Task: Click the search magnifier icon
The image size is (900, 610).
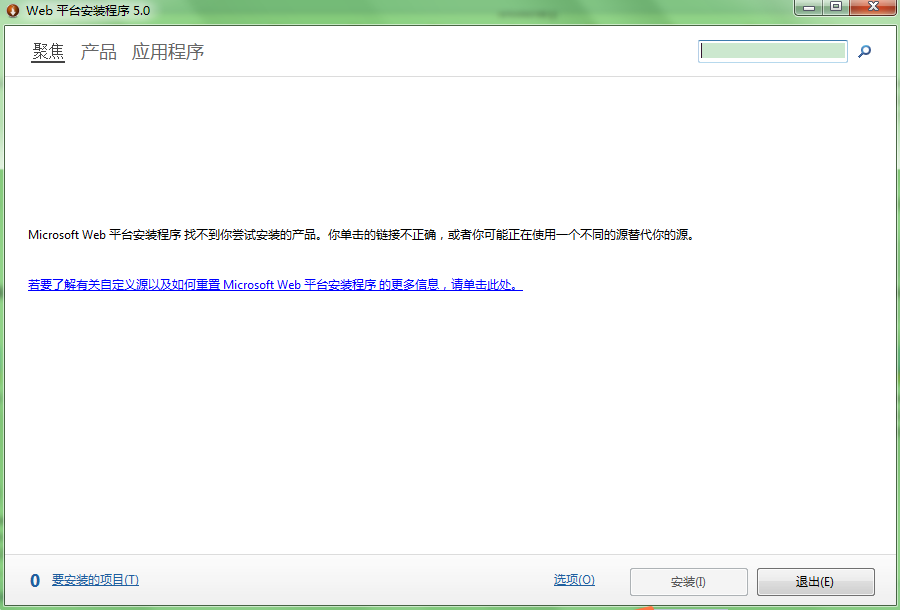Action: coord(864,52)
